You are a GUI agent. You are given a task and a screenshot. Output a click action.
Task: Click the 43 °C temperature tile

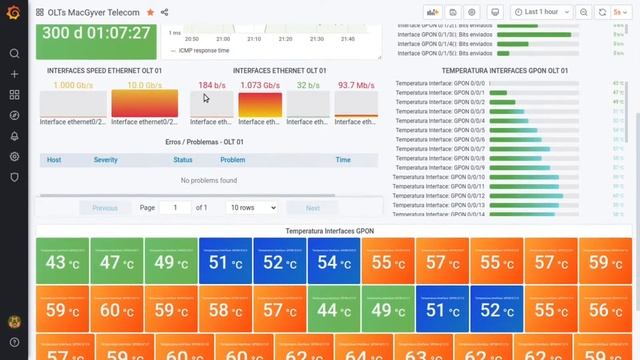point(62,261)
